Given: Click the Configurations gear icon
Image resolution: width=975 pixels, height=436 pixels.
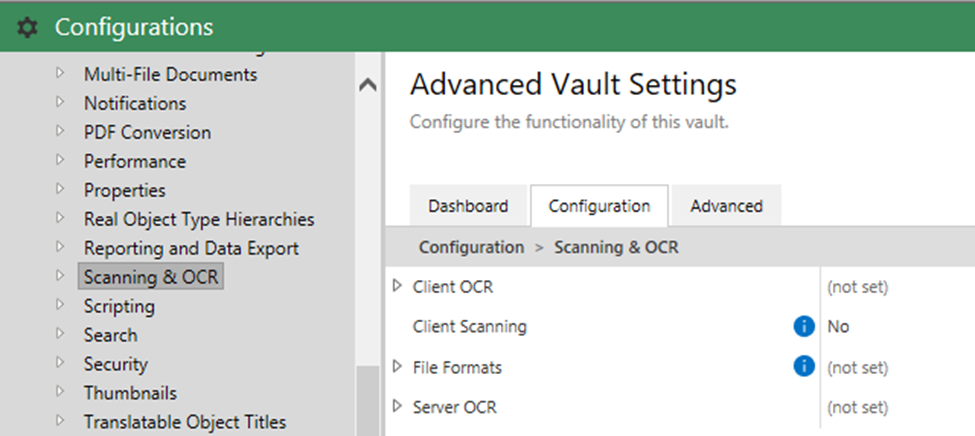Looking at the screenshot, I should [27, 28].
